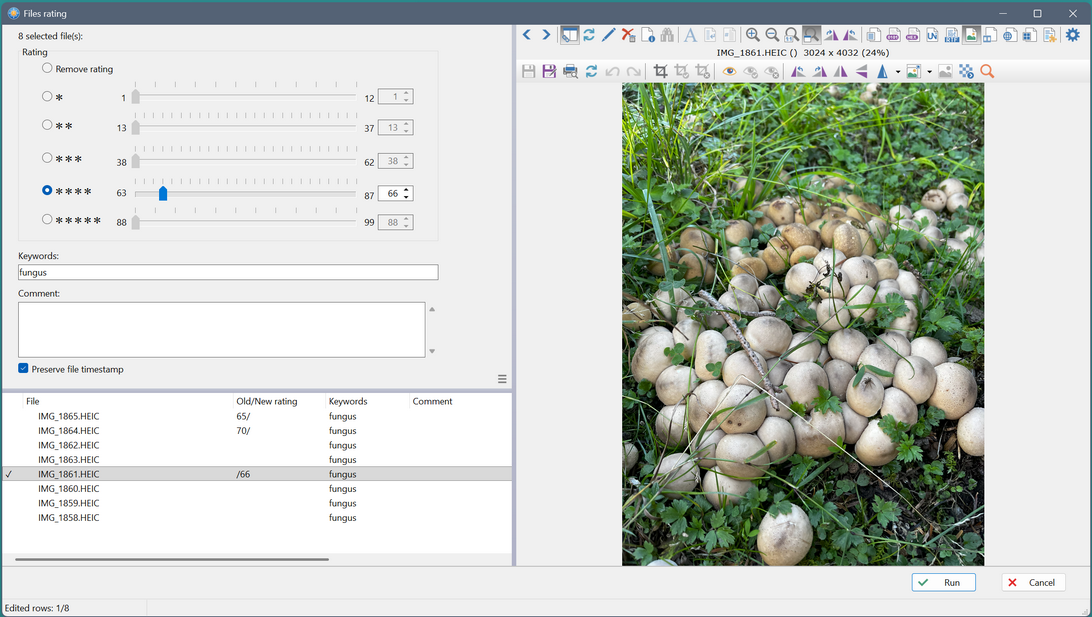Select the three-star rating option
This screenshot has width=1092, height=617.
tap(47, 158)
